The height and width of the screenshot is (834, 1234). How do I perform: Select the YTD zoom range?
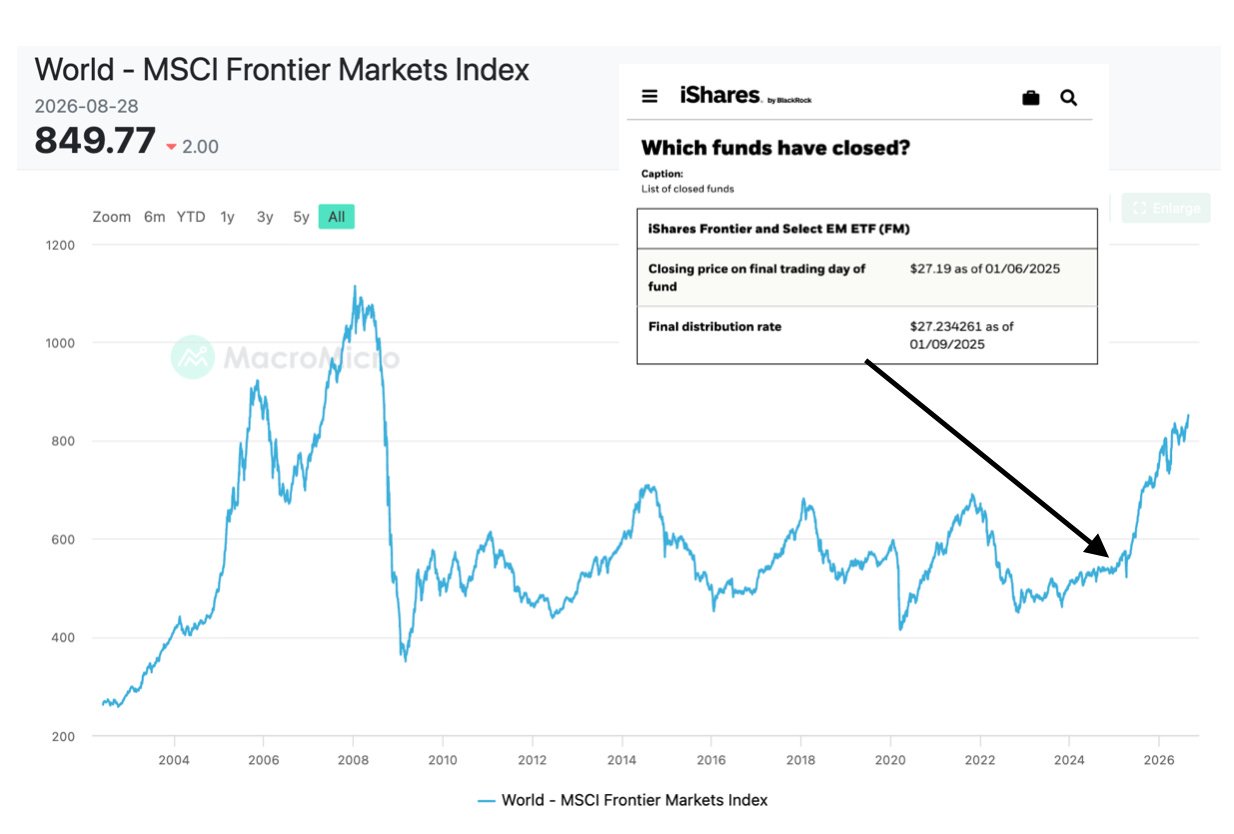point(191,217)
